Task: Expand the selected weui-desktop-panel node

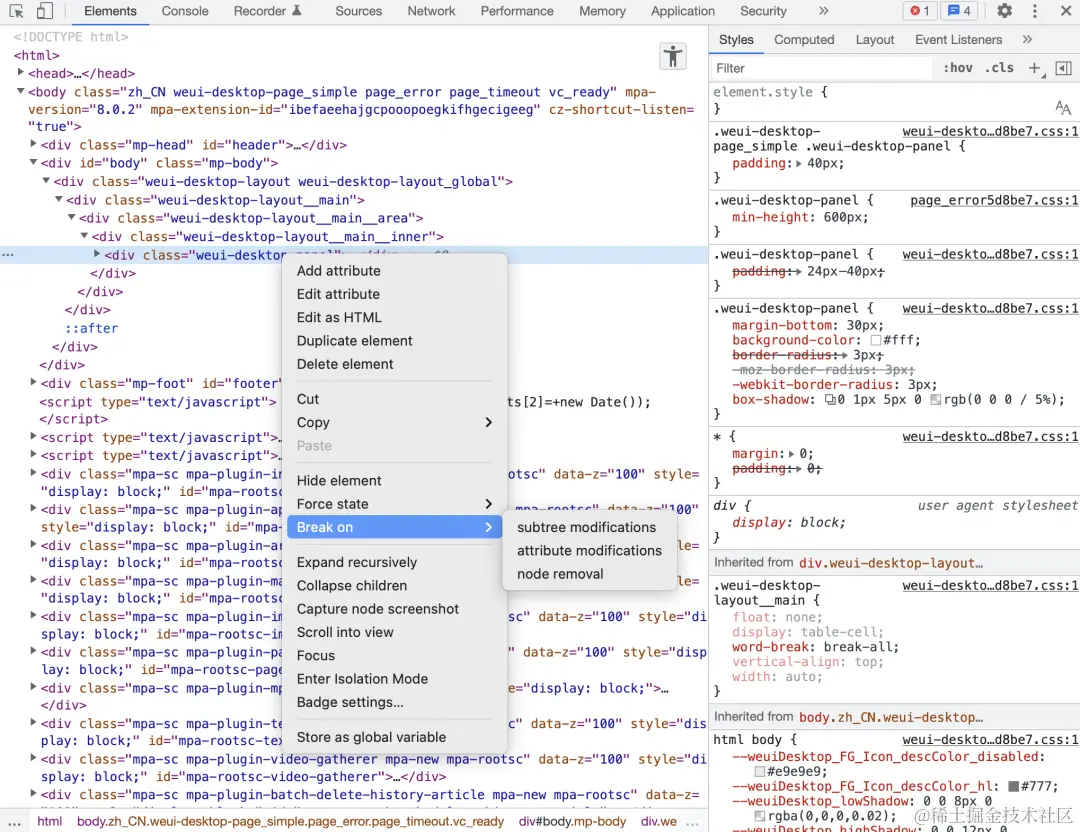Action: [x=96, y=254]
